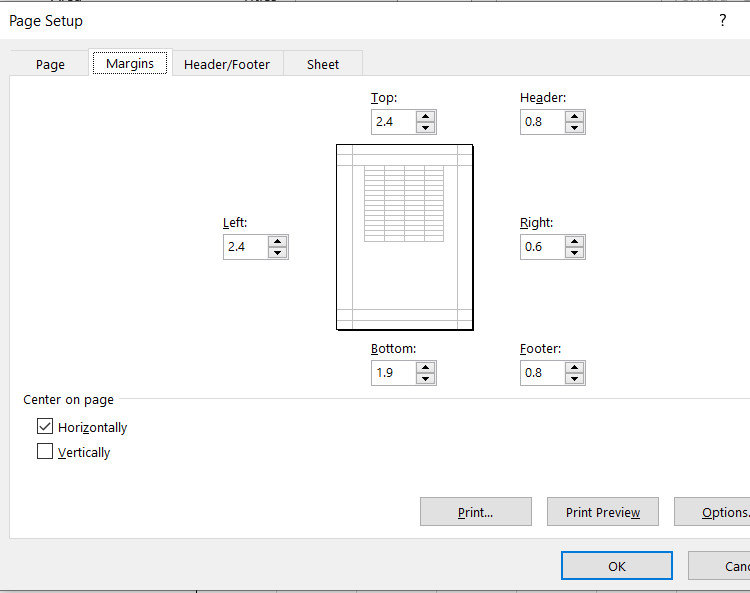750x593 pixels.
Task: Decrease the Bottom margin with down arrow
Action: (x=425, y=379)
